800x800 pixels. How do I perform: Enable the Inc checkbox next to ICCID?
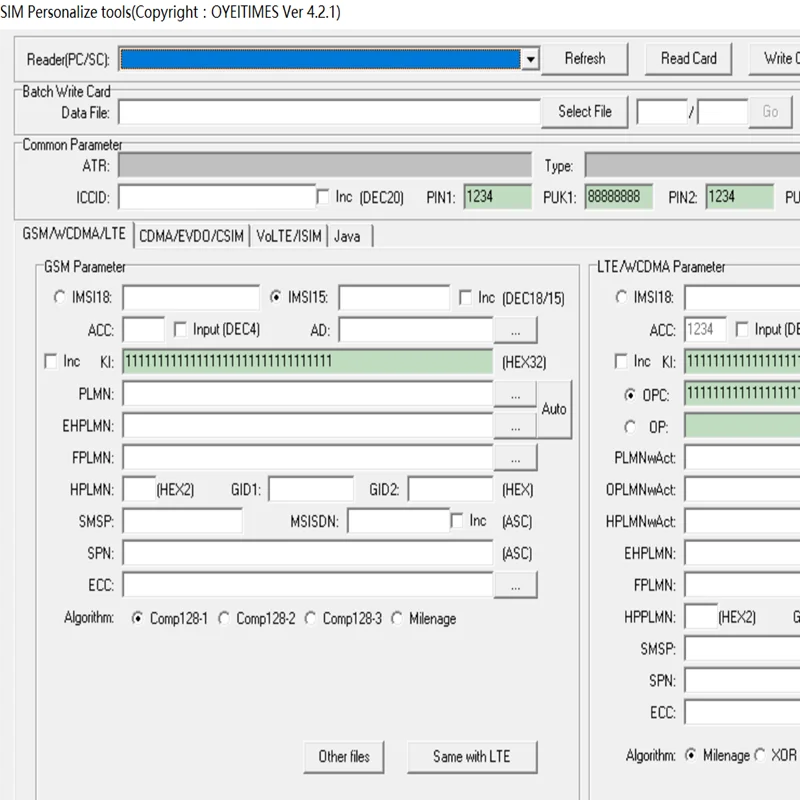(323, 197)
